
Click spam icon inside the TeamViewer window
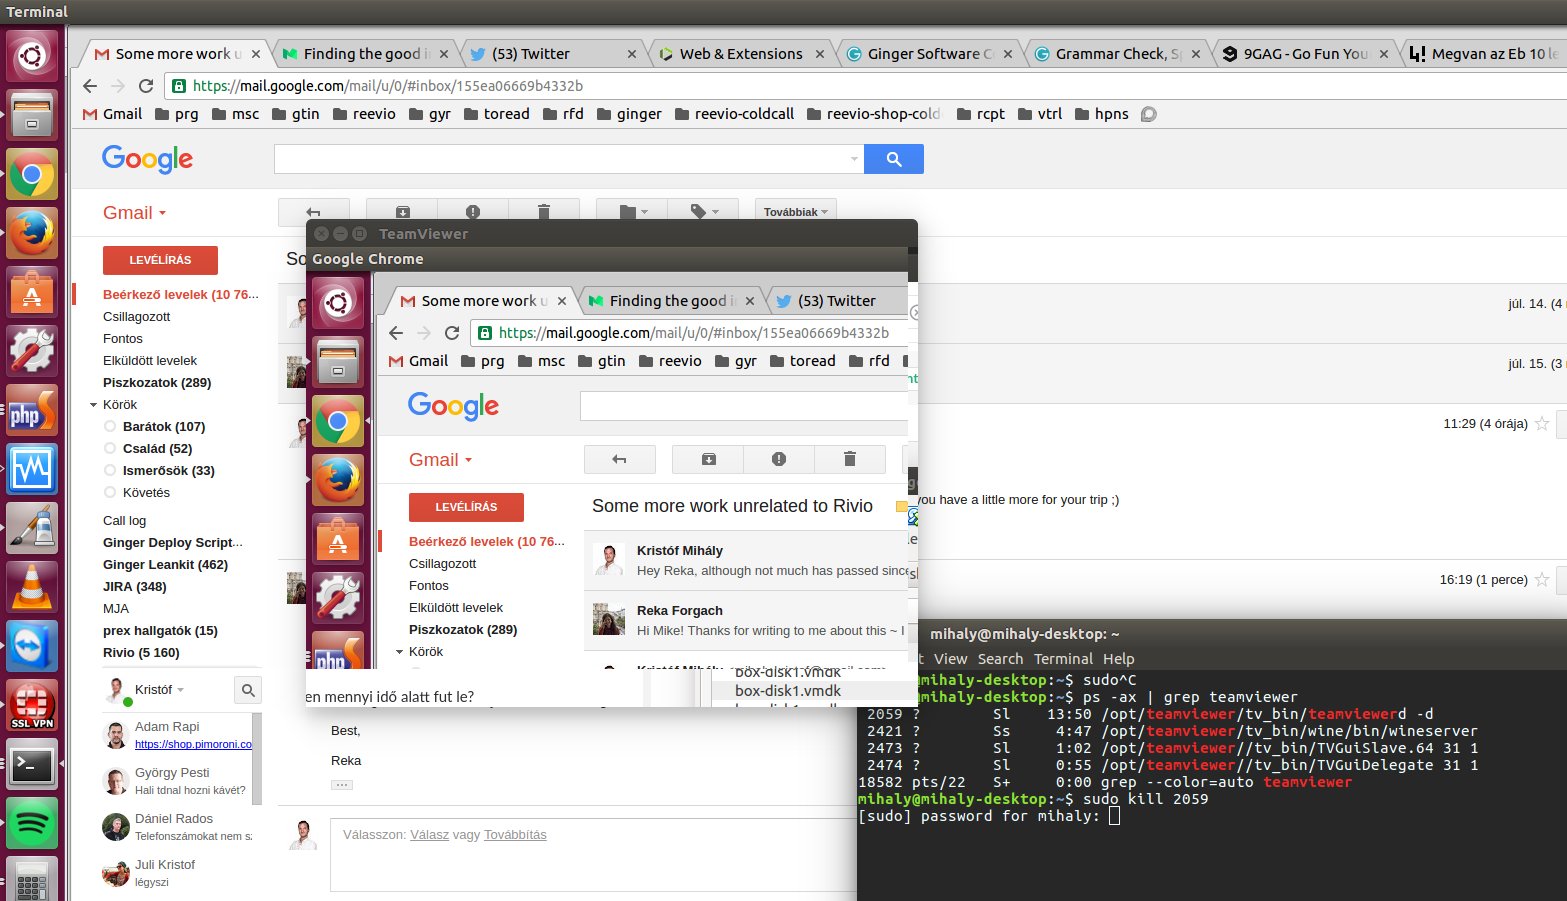pos(779,459)
